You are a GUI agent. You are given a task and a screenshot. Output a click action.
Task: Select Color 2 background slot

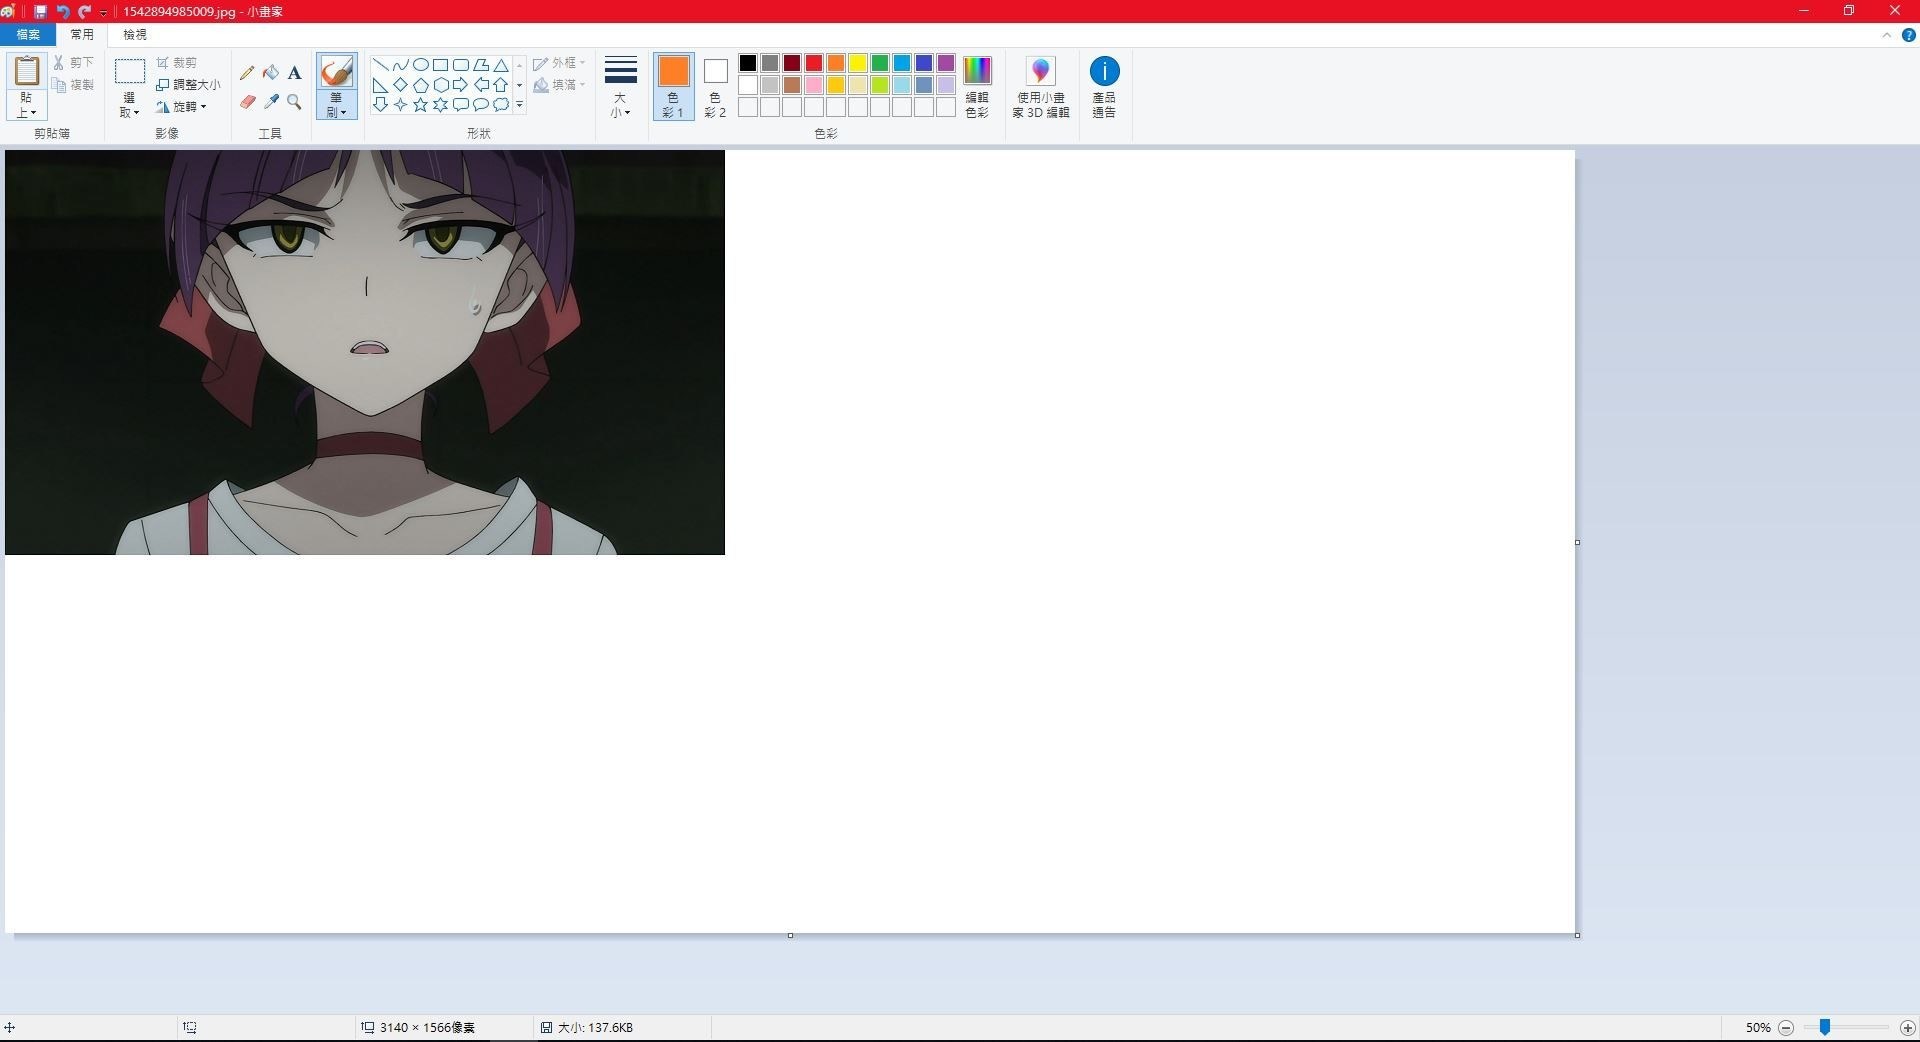tap(715, 86)
